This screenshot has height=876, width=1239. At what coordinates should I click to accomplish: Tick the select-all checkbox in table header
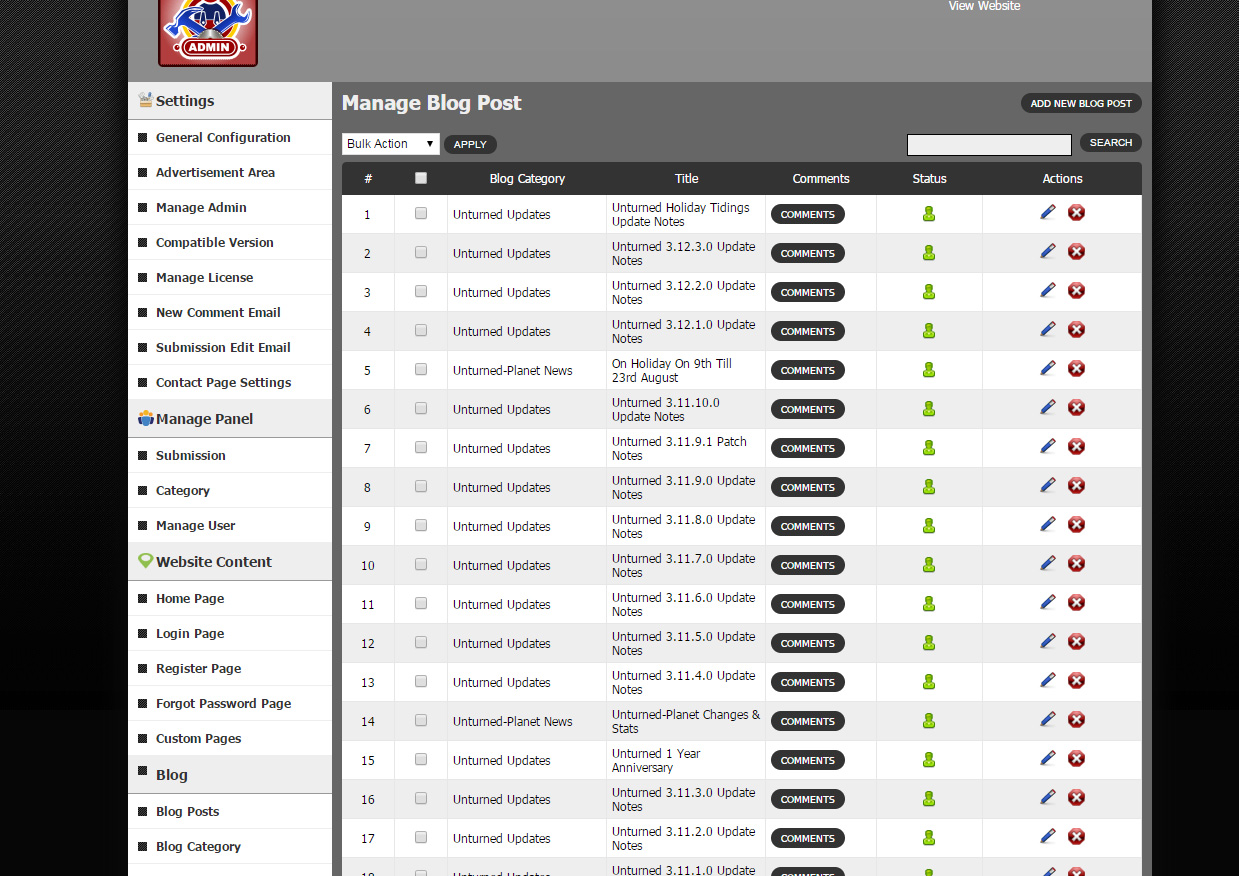pos(421,178)
